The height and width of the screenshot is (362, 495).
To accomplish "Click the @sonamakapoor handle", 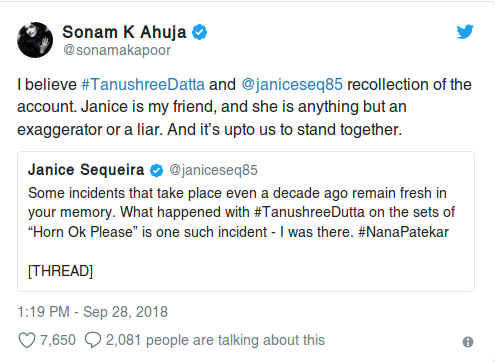I will [117, 50].
